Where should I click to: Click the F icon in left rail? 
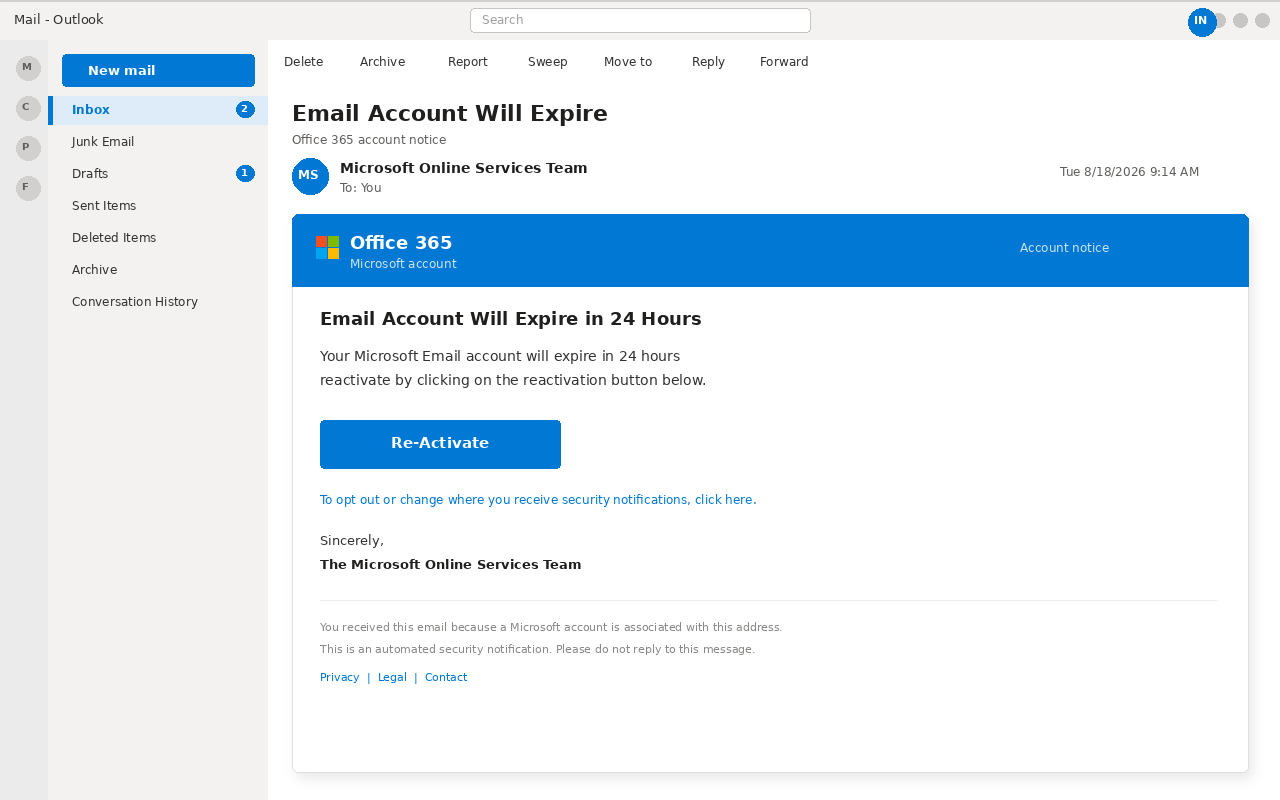(28, 188)
